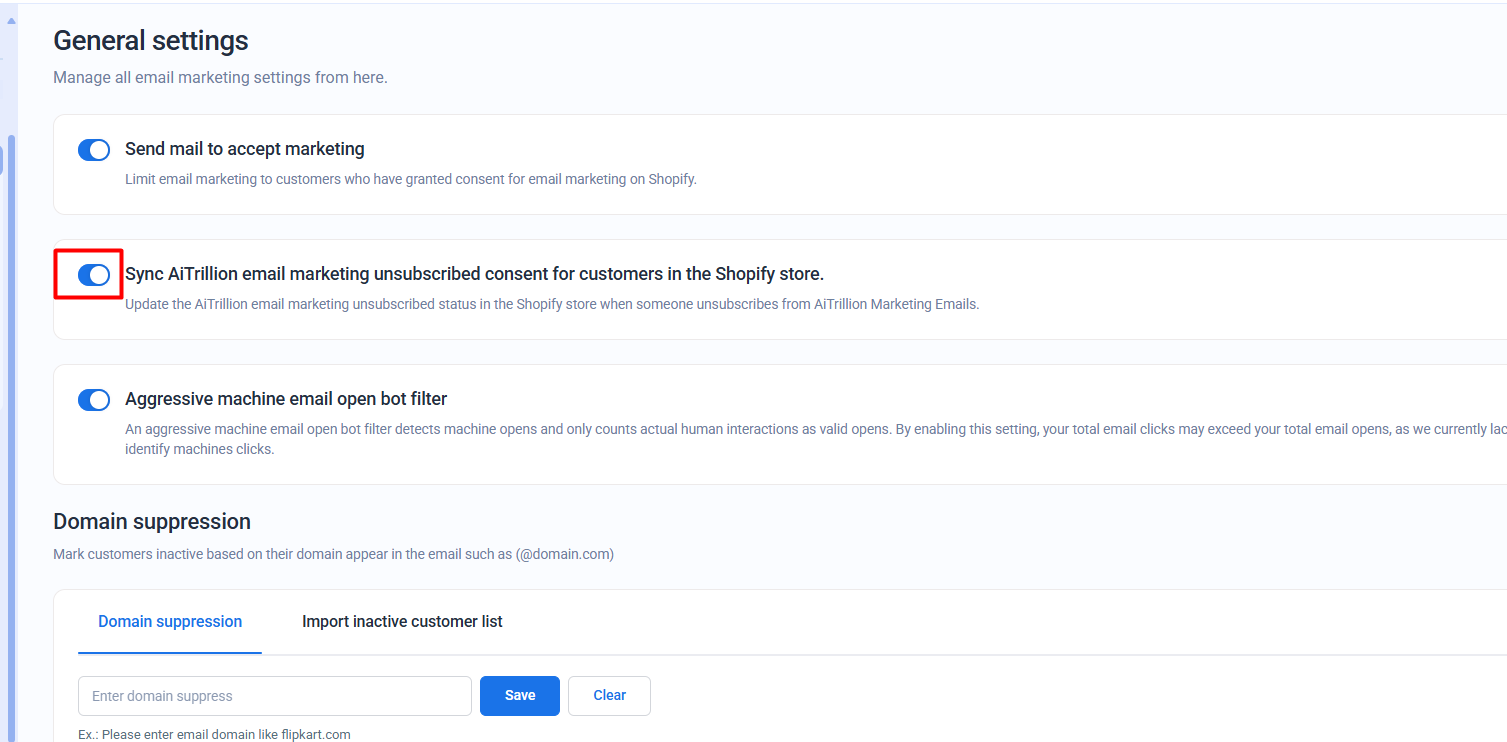This screenshot has height=742, width=1507.
Task: Click the text 'Send mail to accept marketing'
Action: 245,149
